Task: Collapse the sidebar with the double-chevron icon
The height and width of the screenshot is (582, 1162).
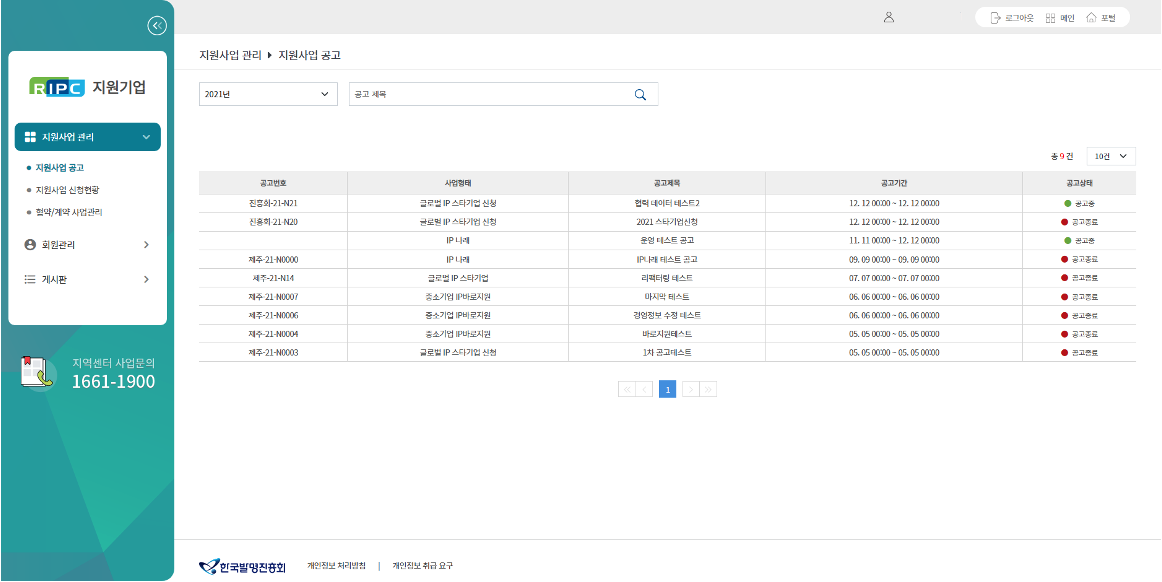Action: pyautogui.click(x=156, y=26)
